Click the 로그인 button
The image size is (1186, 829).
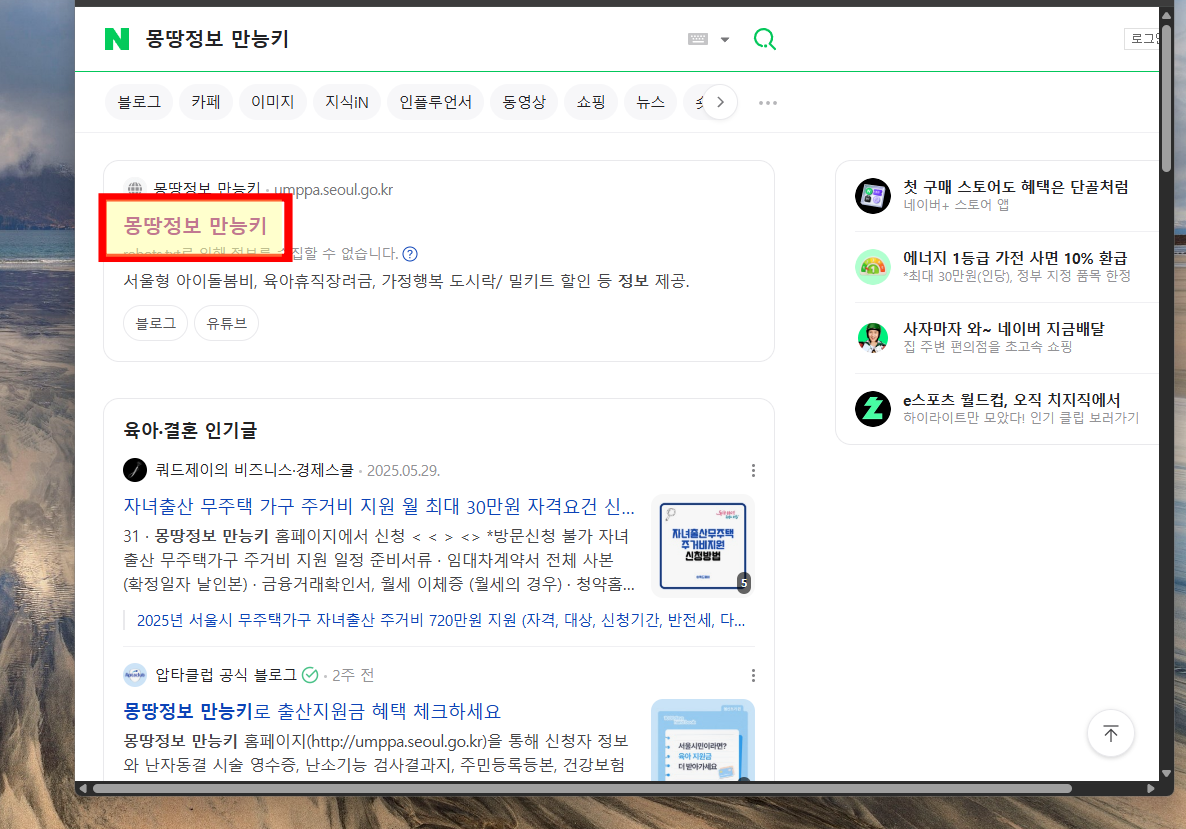tap(1142, 39)
